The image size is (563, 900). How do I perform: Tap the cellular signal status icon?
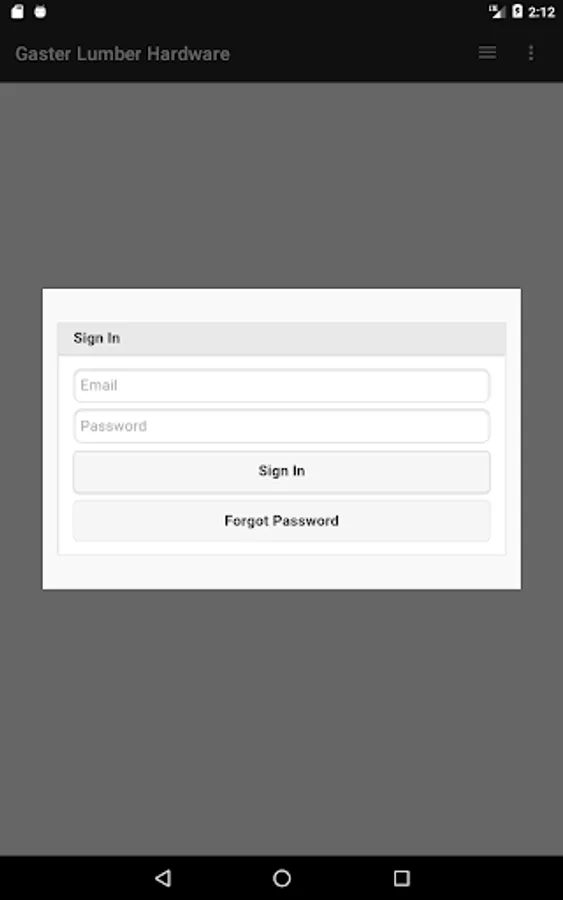pyautogui.click(x=497, y=11)
